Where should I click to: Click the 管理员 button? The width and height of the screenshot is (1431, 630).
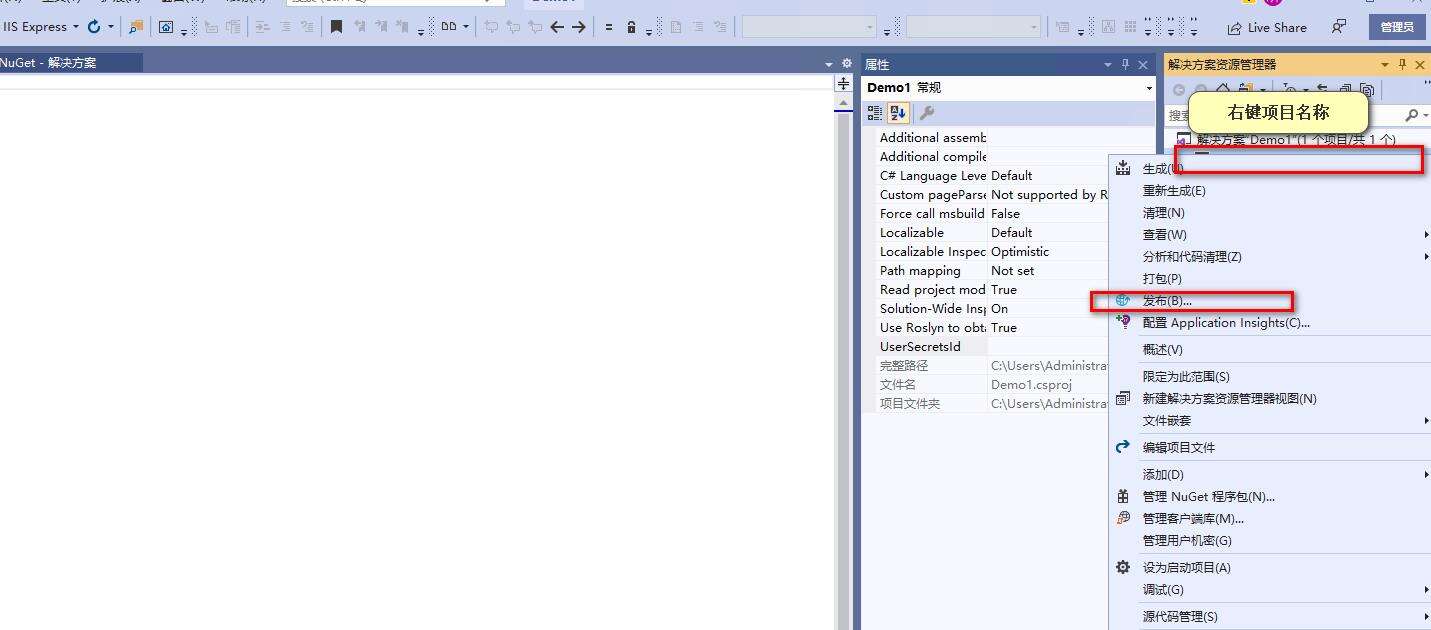1396,27
